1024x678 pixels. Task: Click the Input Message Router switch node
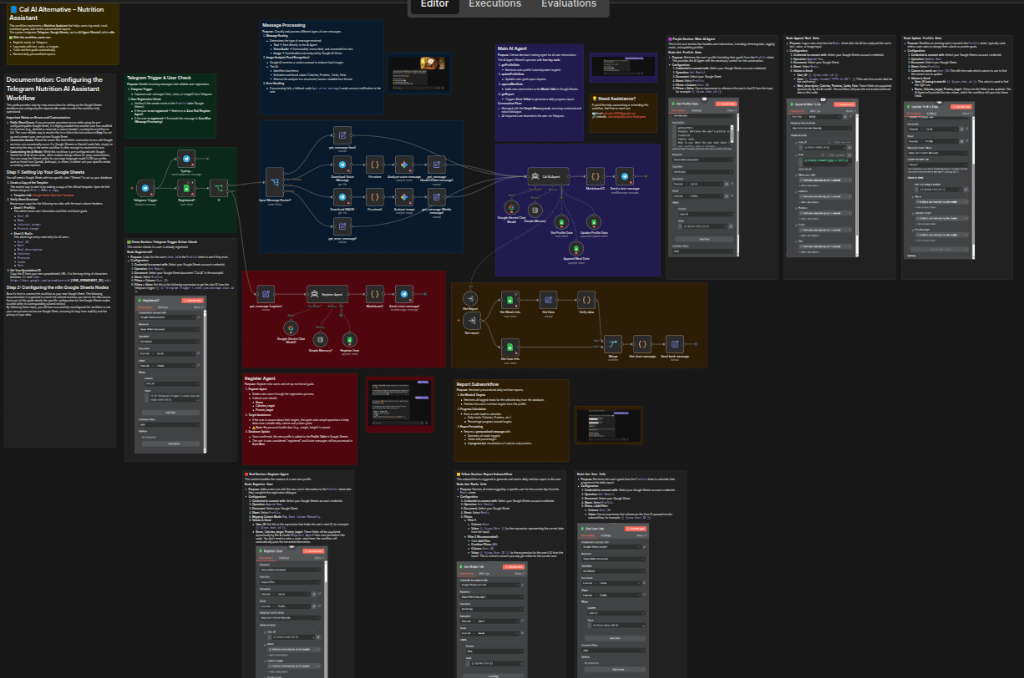click(275, 182)
